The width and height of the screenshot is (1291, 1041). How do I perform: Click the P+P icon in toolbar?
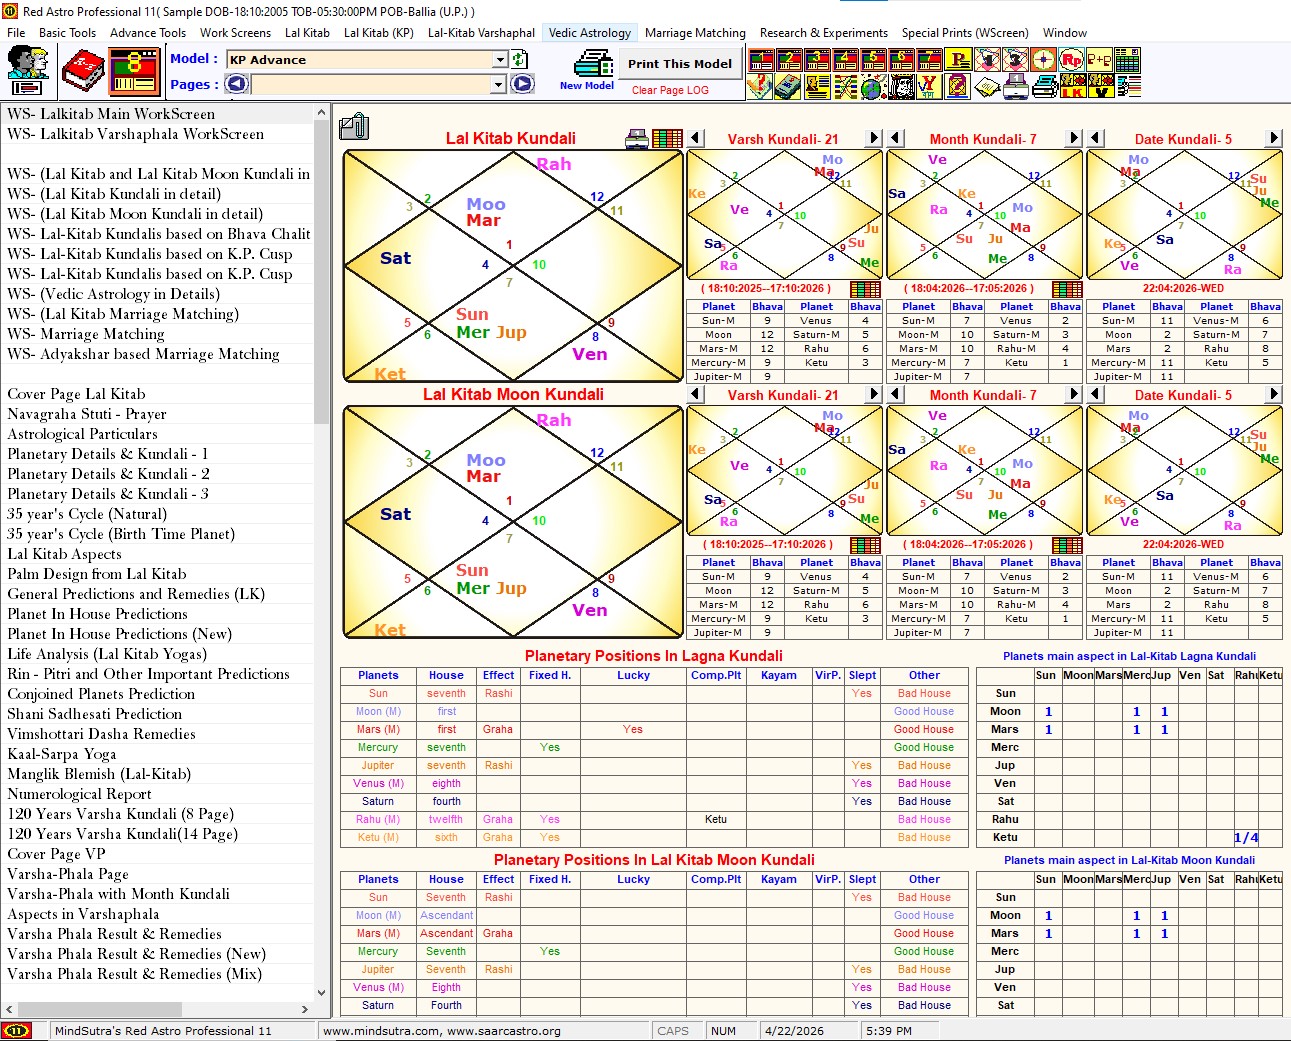(x=1099, y=60)
